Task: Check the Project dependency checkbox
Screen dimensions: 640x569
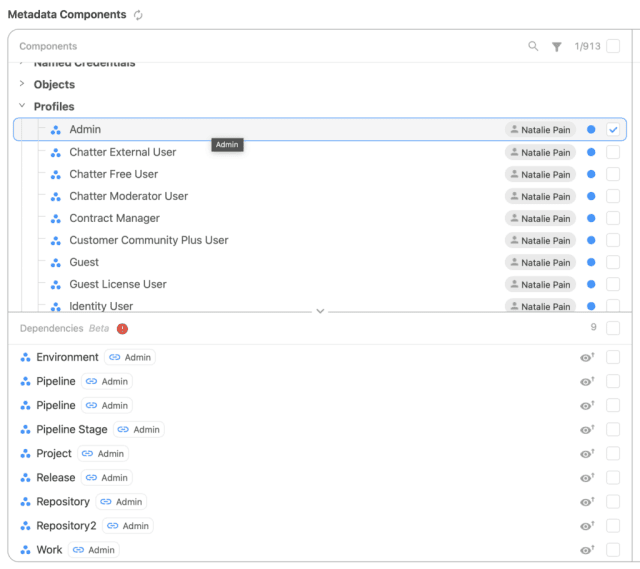Action: point(613,453)
